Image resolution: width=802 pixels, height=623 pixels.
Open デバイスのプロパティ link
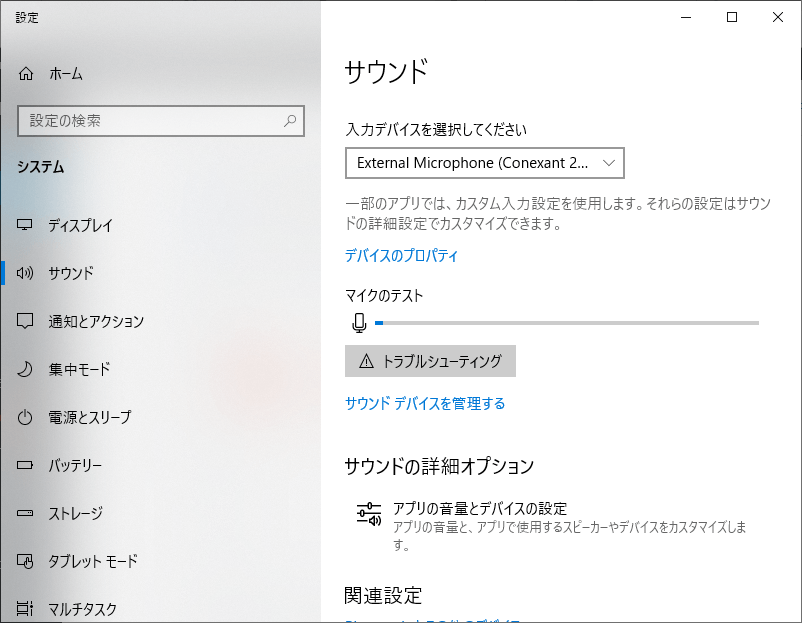point(401,256)
